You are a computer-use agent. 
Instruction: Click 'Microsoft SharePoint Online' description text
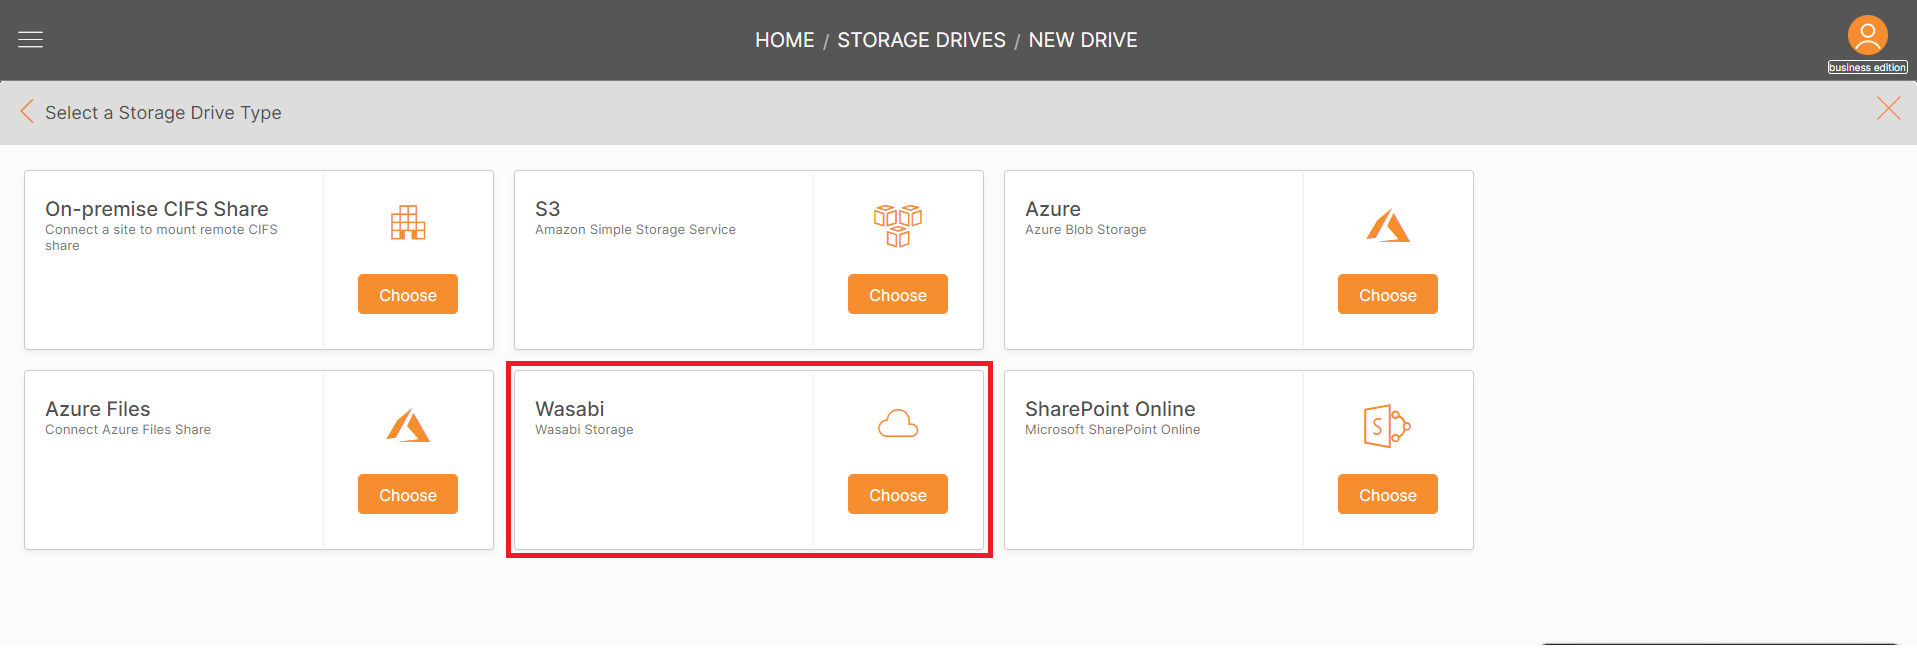pyautogui.click(x=1112, y=430)
